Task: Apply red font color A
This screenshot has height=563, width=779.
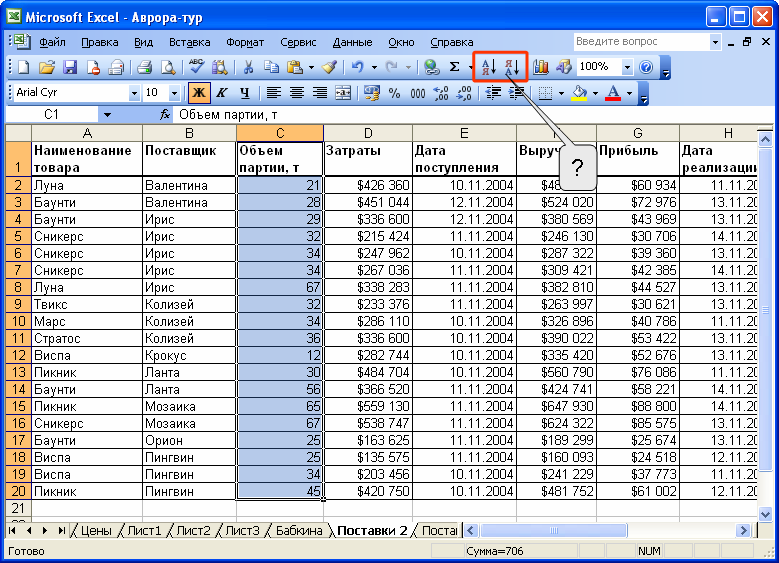Action: tap(614, 92)
